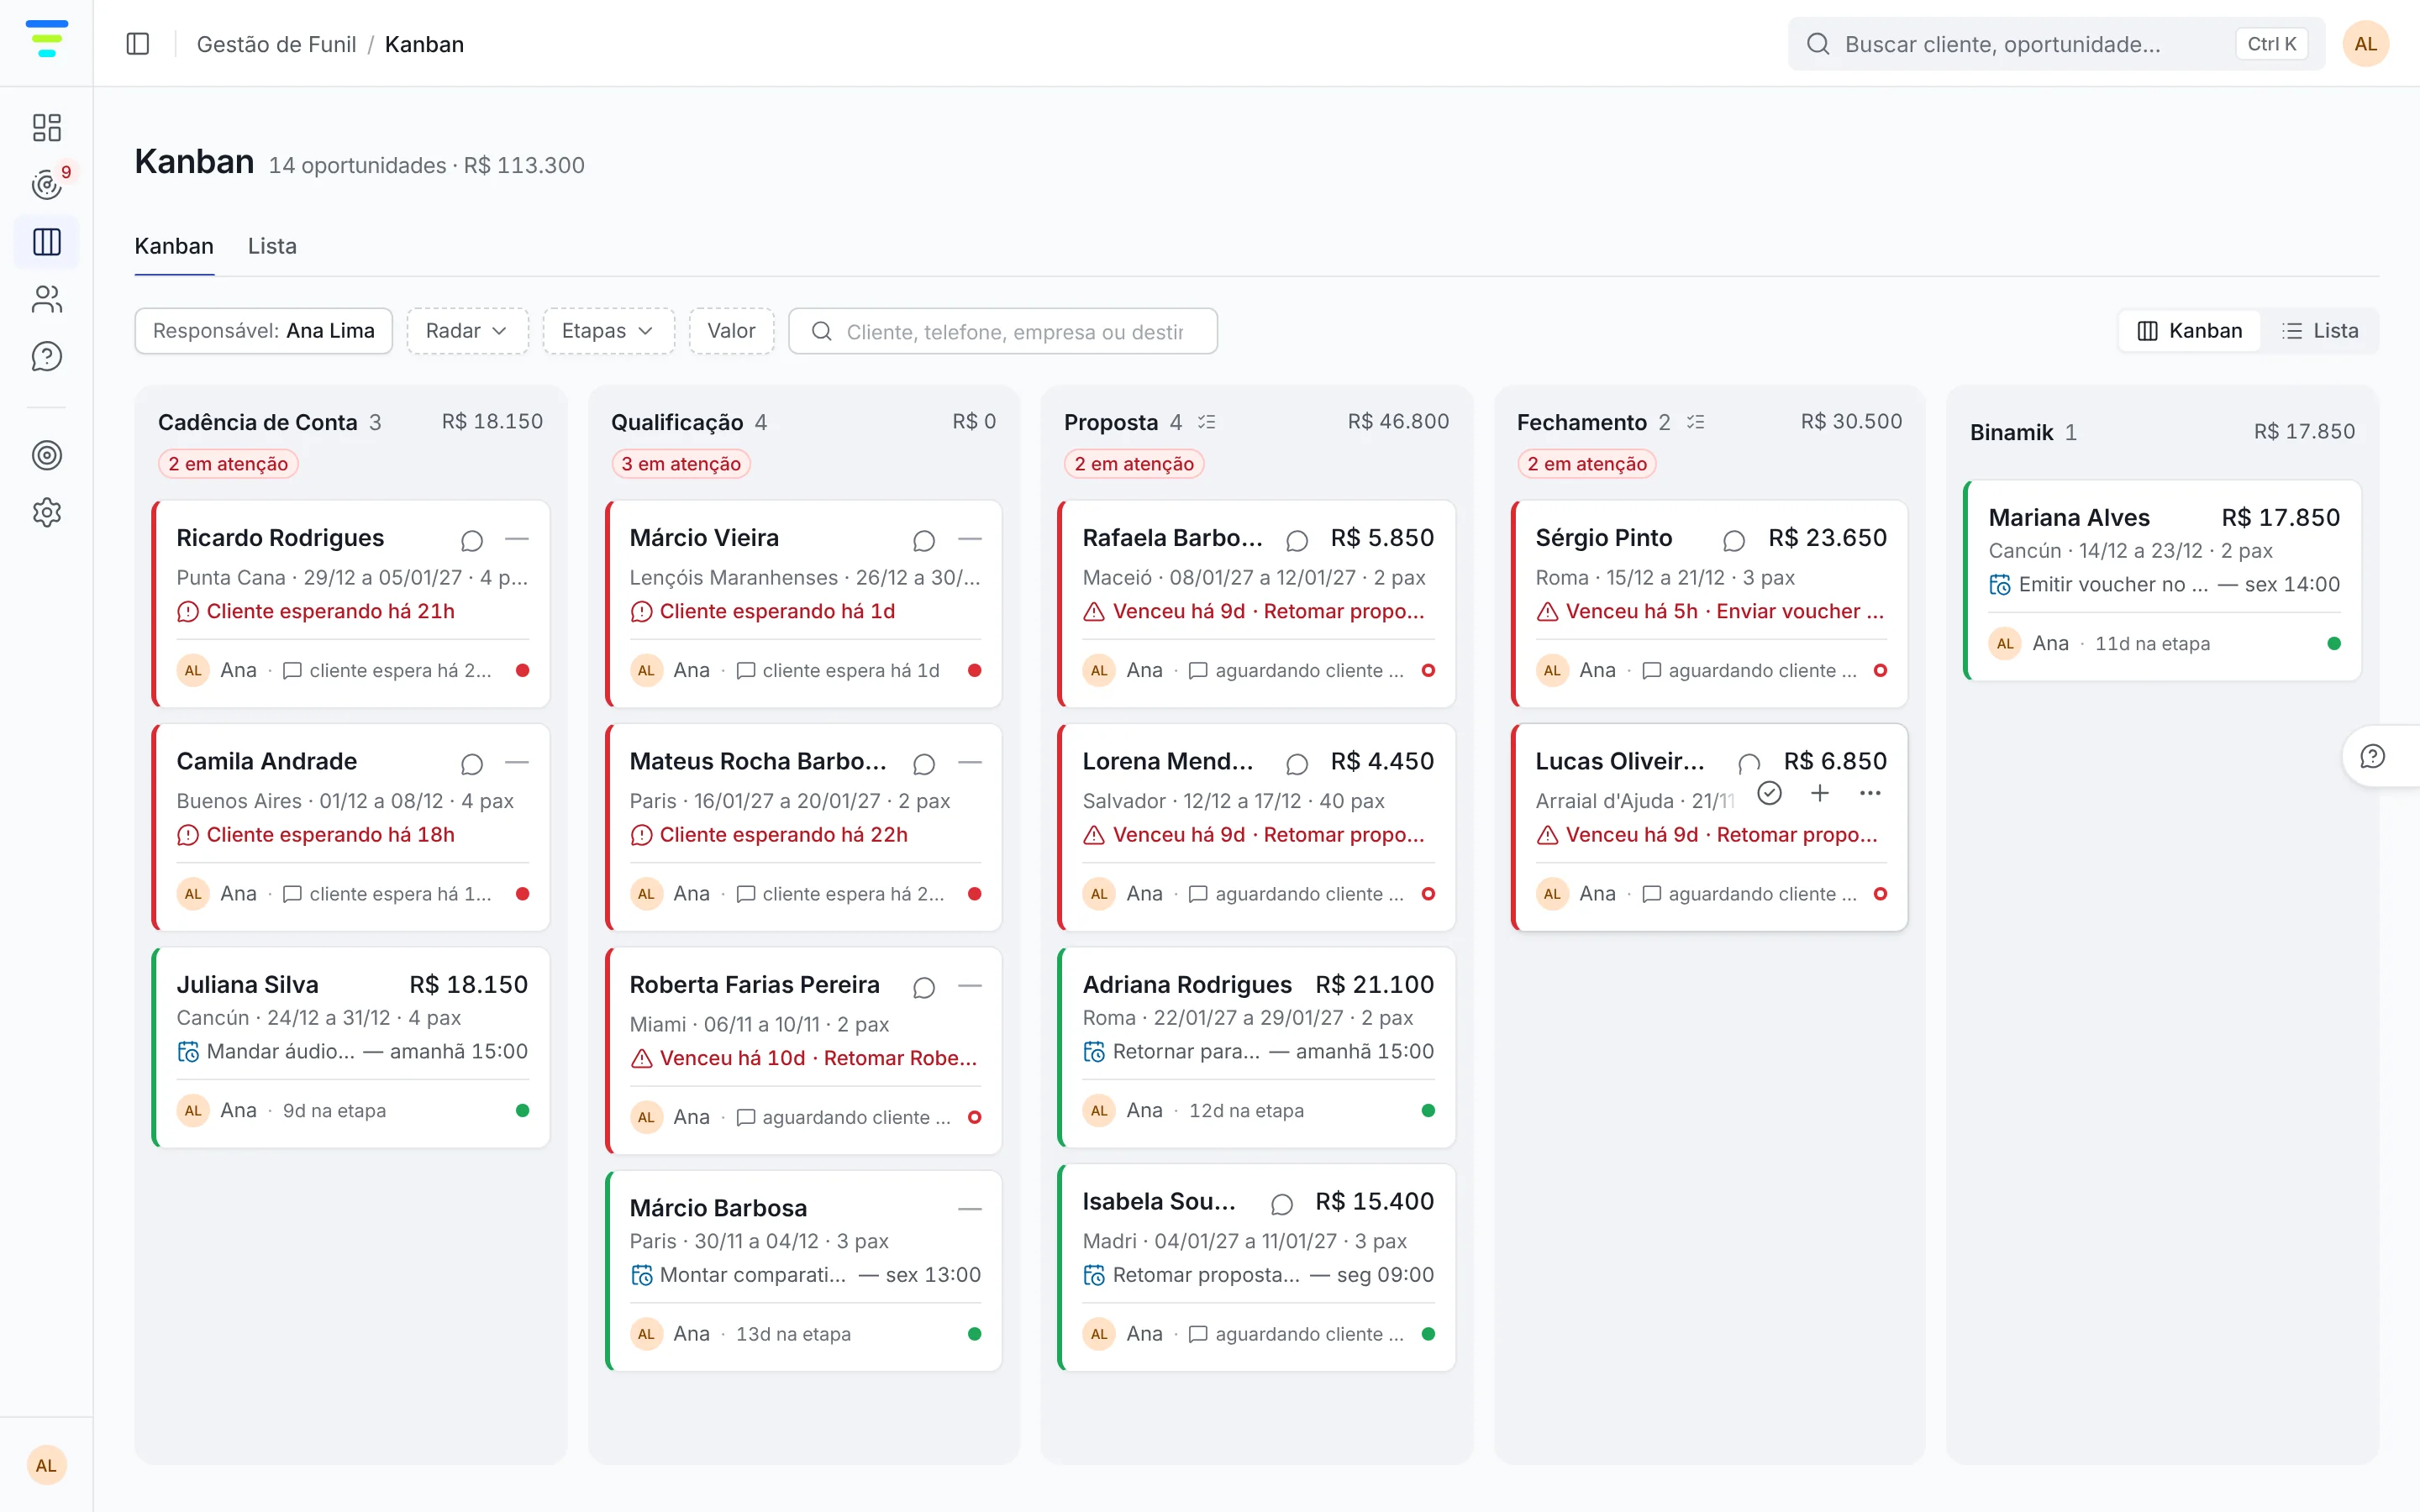The image size is (2420, 1512).
Task: Open the AL avatar at sidebar bottom
Action: coord(46,1465)
